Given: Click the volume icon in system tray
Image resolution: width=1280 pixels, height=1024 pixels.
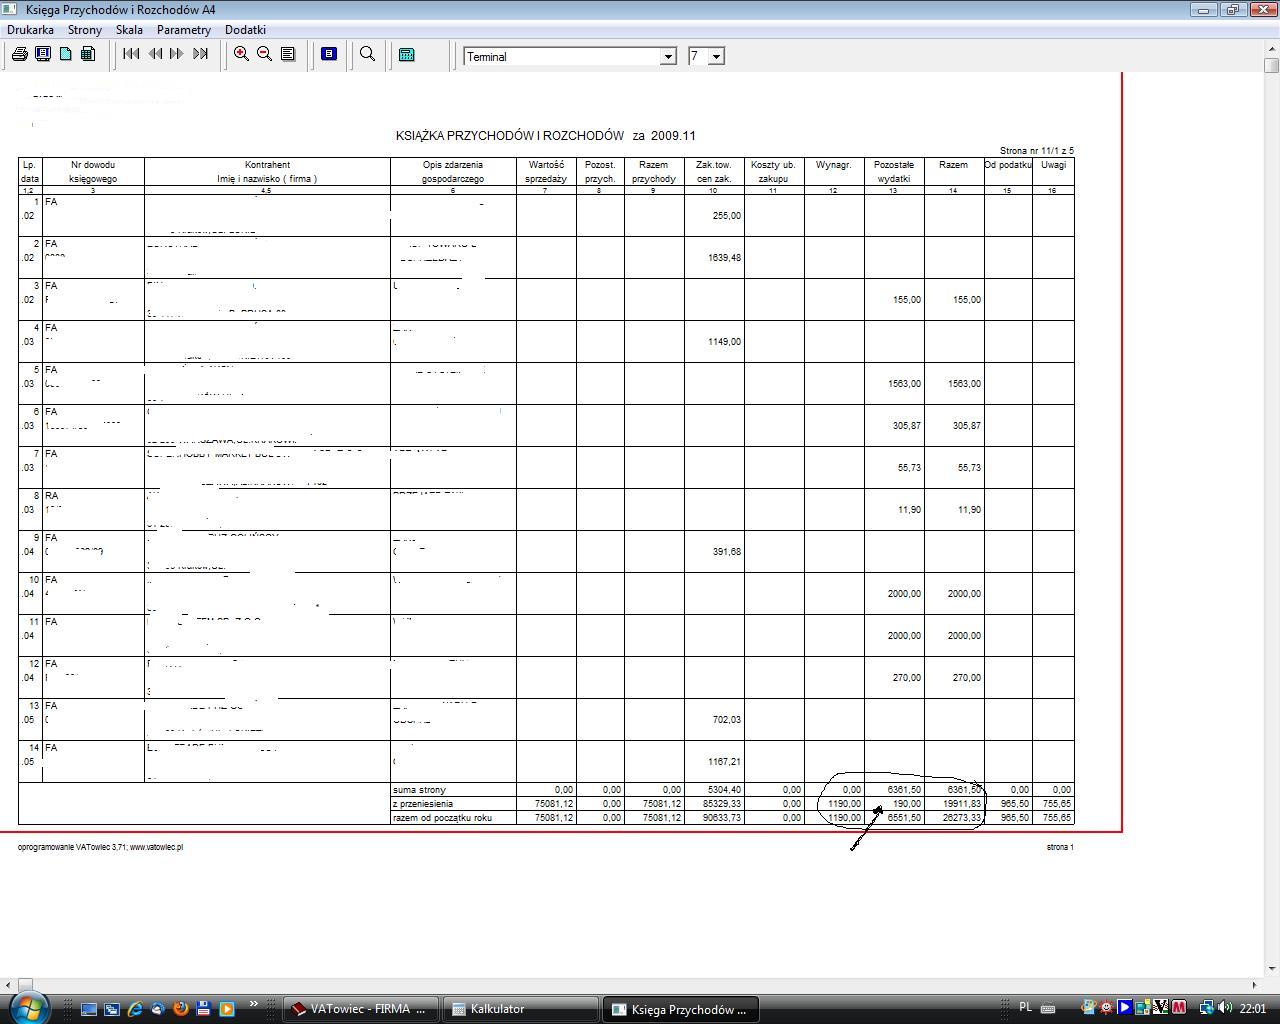Looking at the screenshot, I should (1225, 1008).
